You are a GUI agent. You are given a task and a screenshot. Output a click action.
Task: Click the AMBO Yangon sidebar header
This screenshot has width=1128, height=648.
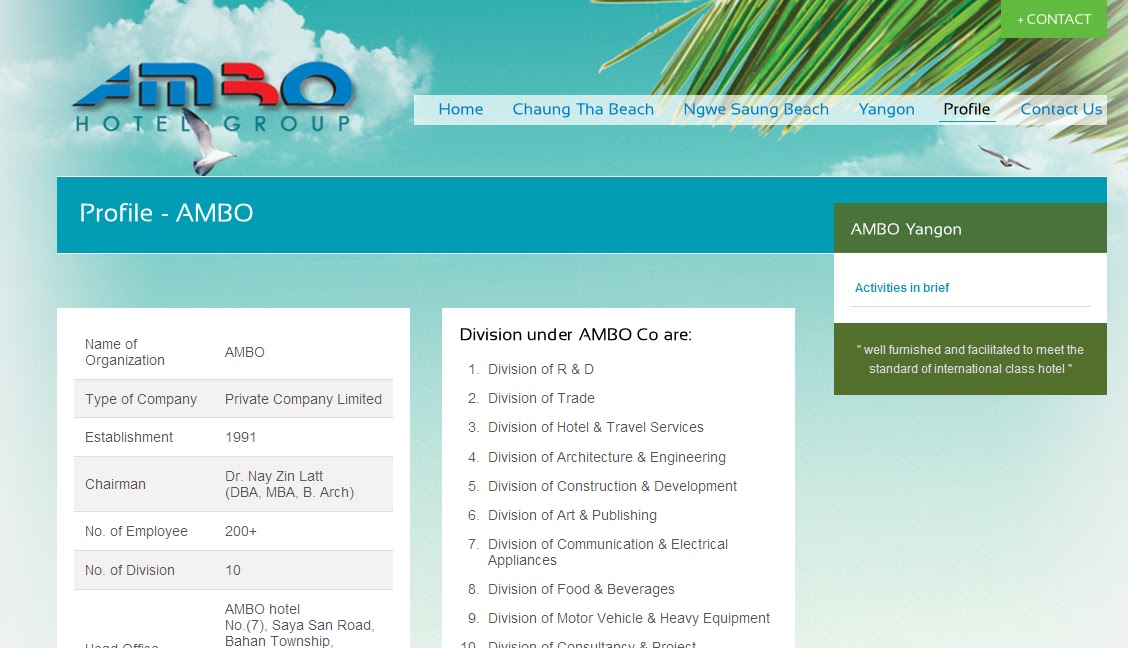pos(970,228)
